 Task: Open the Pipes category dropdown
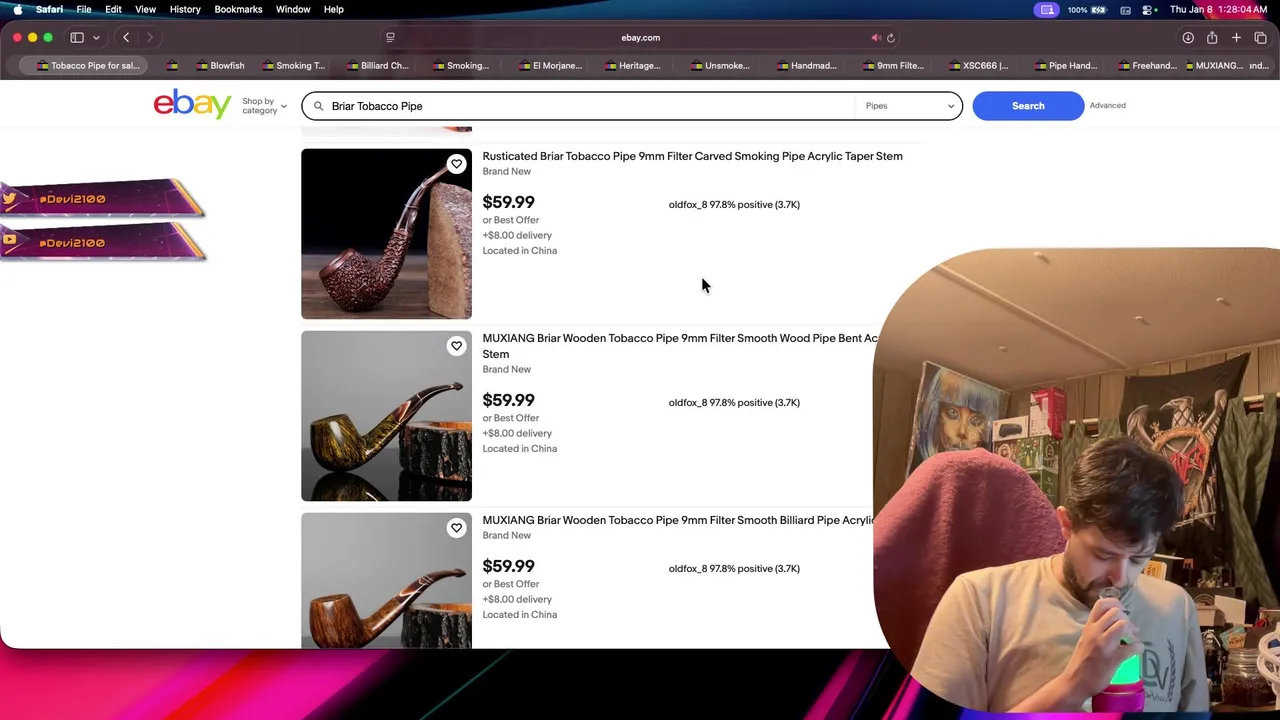pyautogui.click(x=910, y=106)
